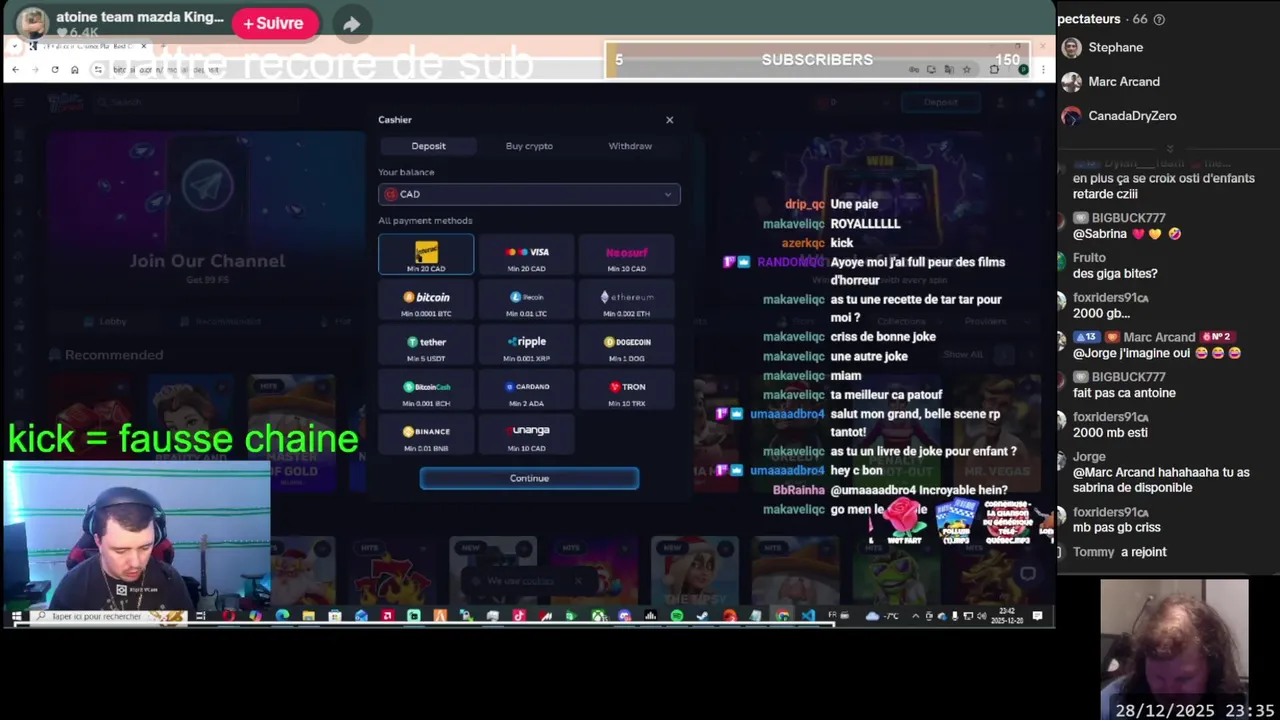Open Spotify from the taskbar
This screenshot has height=720, width=1280.
tap(677, 616)
